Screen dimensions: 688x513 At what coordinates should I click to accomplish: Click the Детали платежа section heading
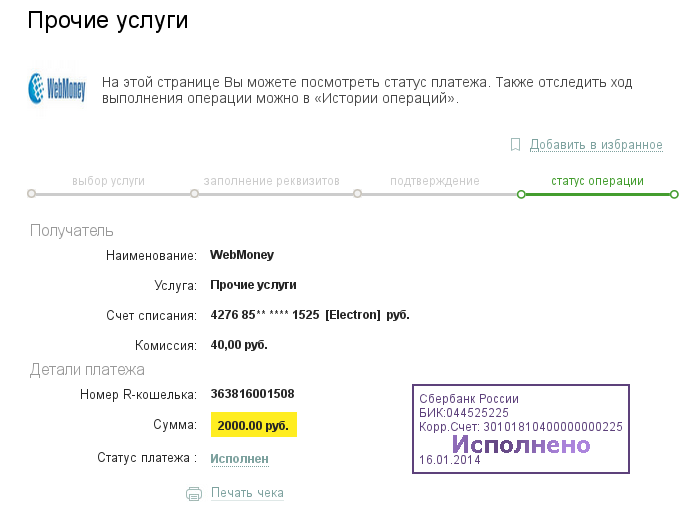point(87,370)
